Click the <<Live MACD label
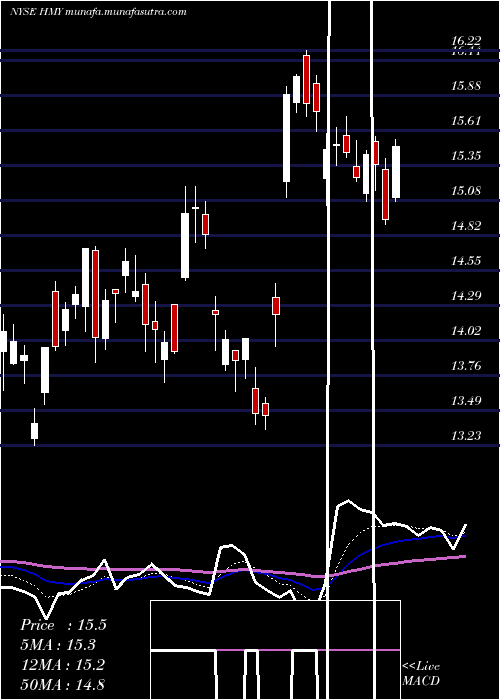 [x=421, y=674]
